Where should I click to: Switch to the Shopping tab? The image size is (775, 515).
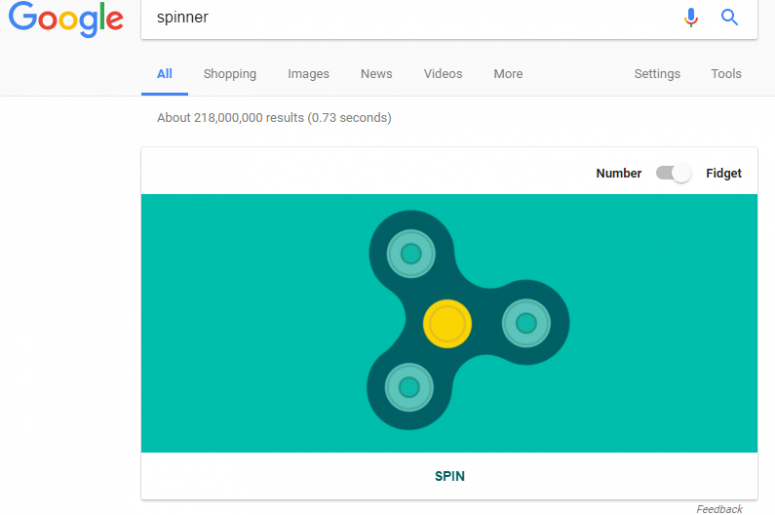(230, 74)
